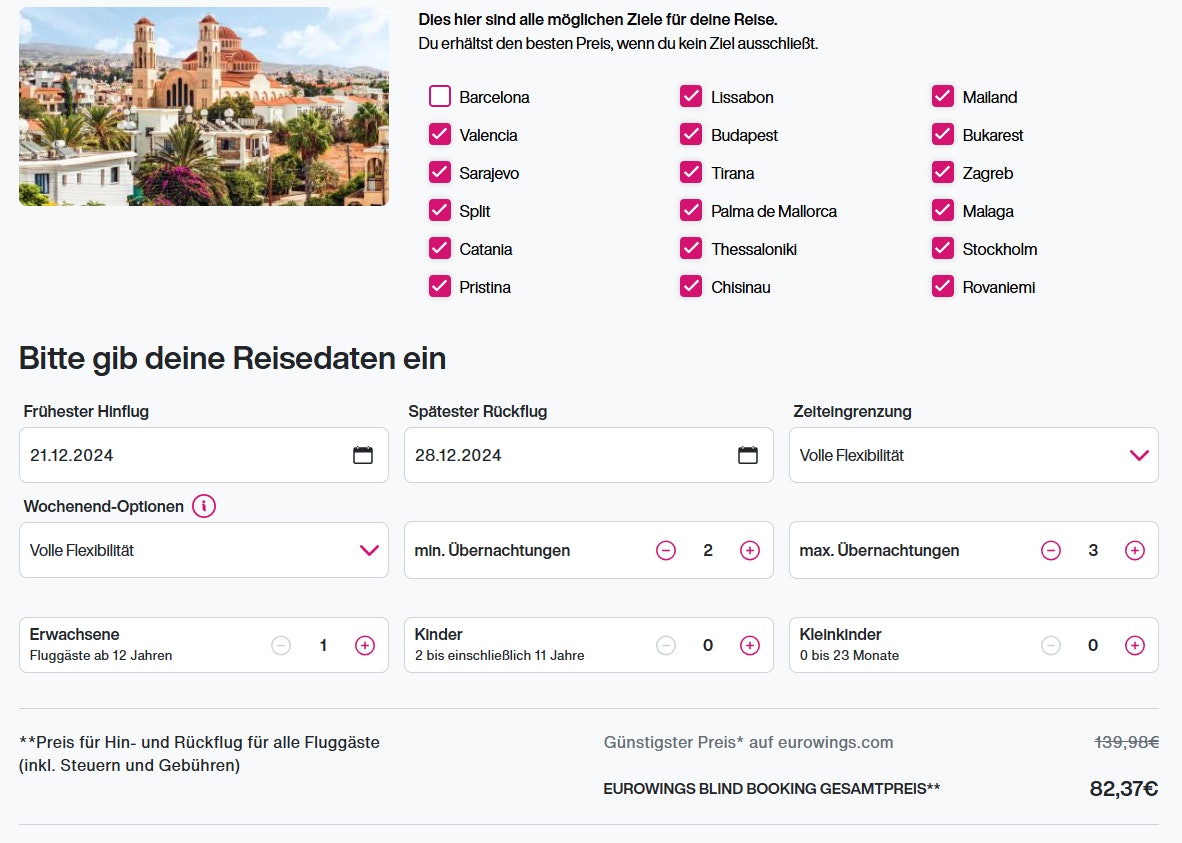
Task: Increase Kleinkinder with the plus icon
Action: click(1135, 645)
